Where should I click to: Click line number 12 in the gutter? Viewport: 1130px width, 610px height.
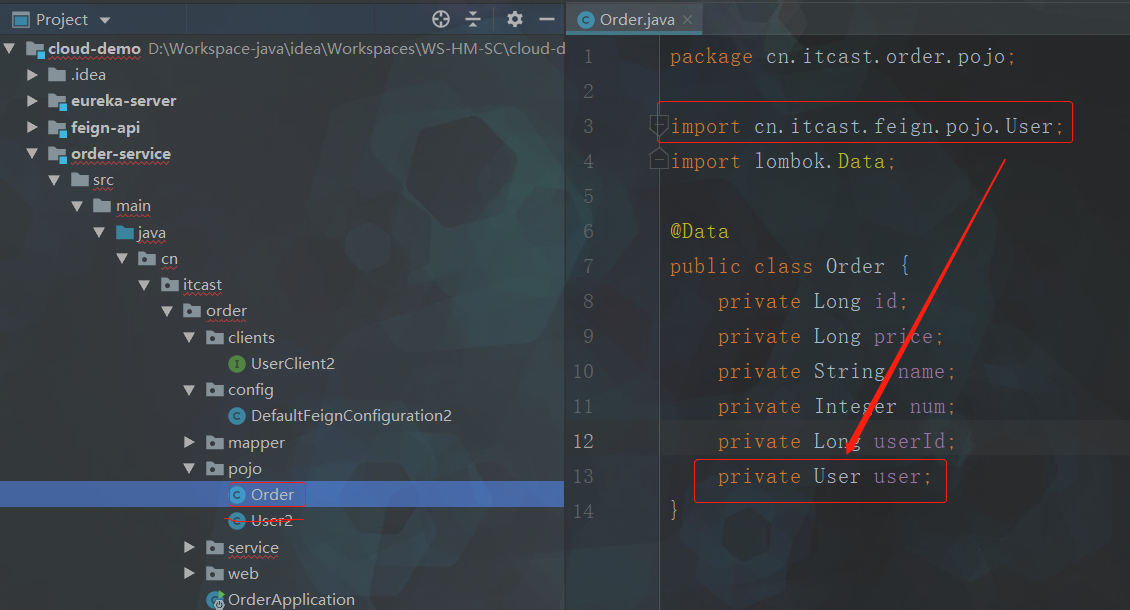[x=584, y=441]
